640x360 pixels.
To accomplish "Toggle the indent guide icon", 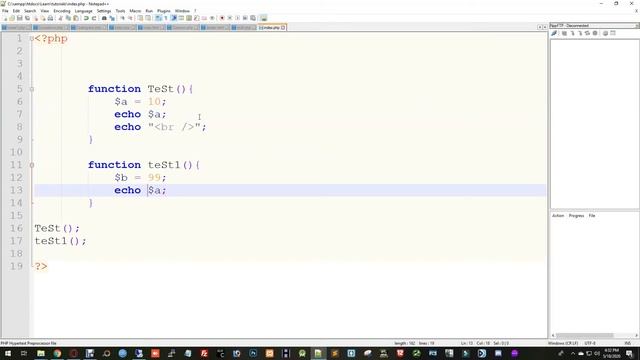I will pos(173,18).
